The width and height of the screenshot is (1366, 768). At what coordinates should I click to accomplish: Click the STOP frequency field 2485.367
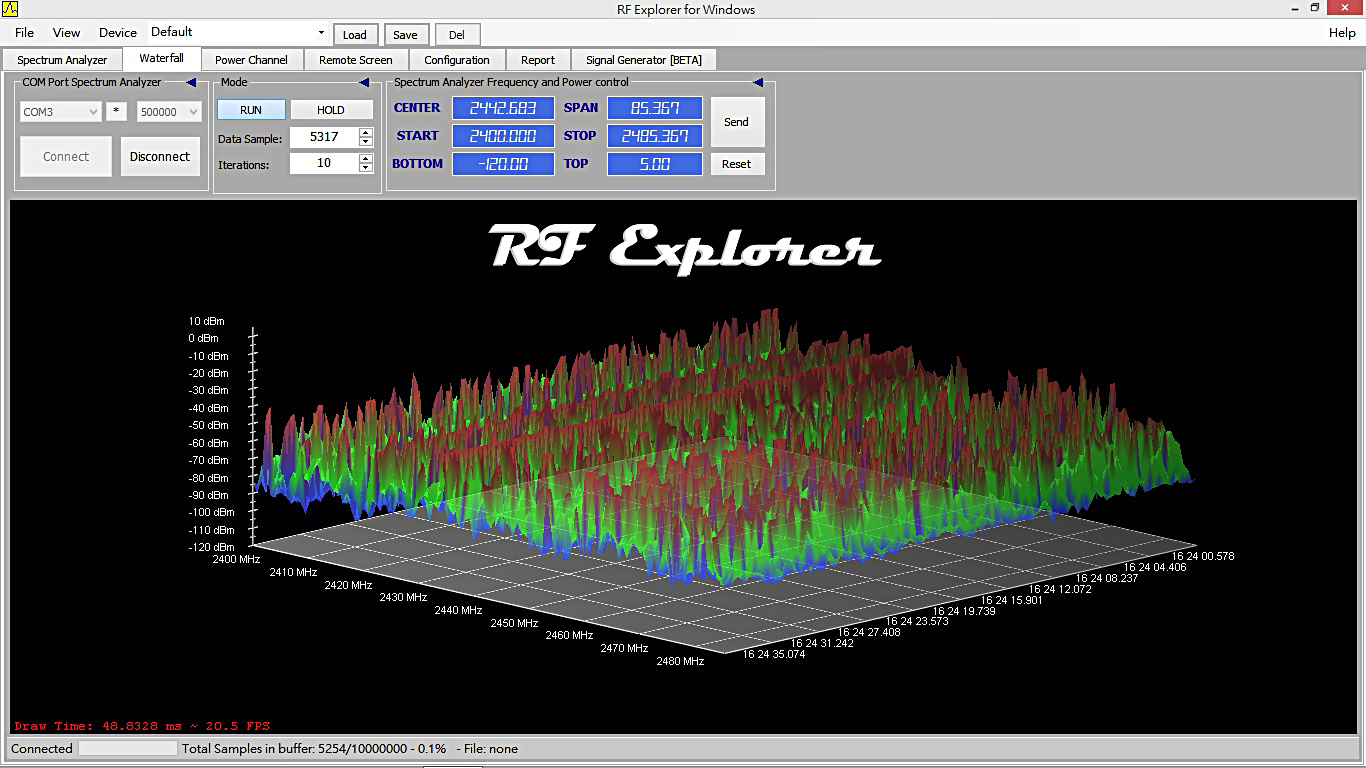click(655, 136)
